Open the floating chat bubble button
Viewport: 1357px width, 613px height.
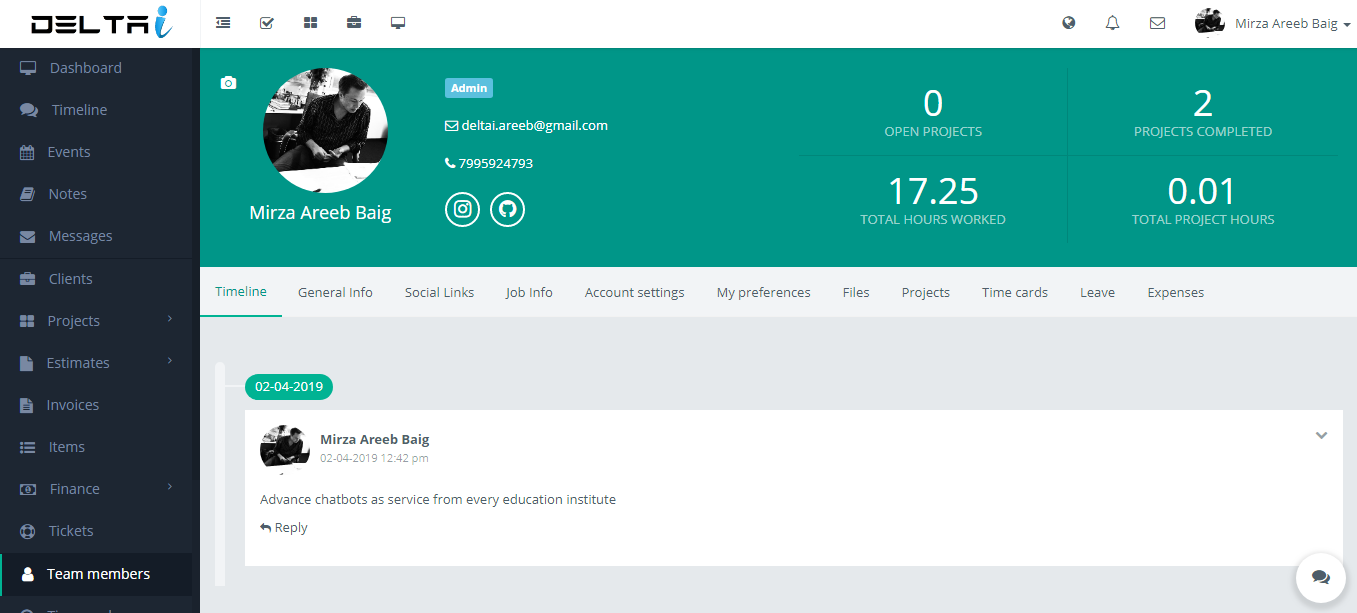tap(1320, 577)
